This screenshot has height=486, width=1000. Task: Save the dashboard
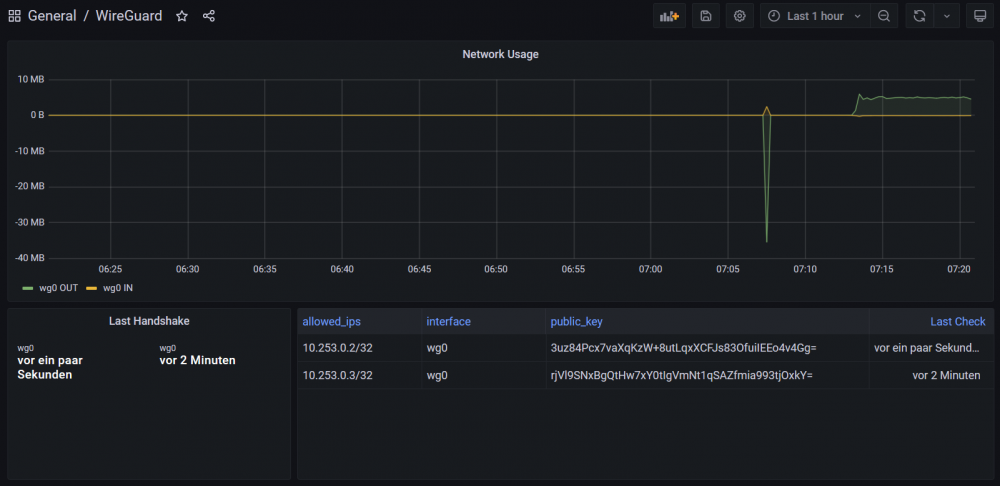click(705, 16)
